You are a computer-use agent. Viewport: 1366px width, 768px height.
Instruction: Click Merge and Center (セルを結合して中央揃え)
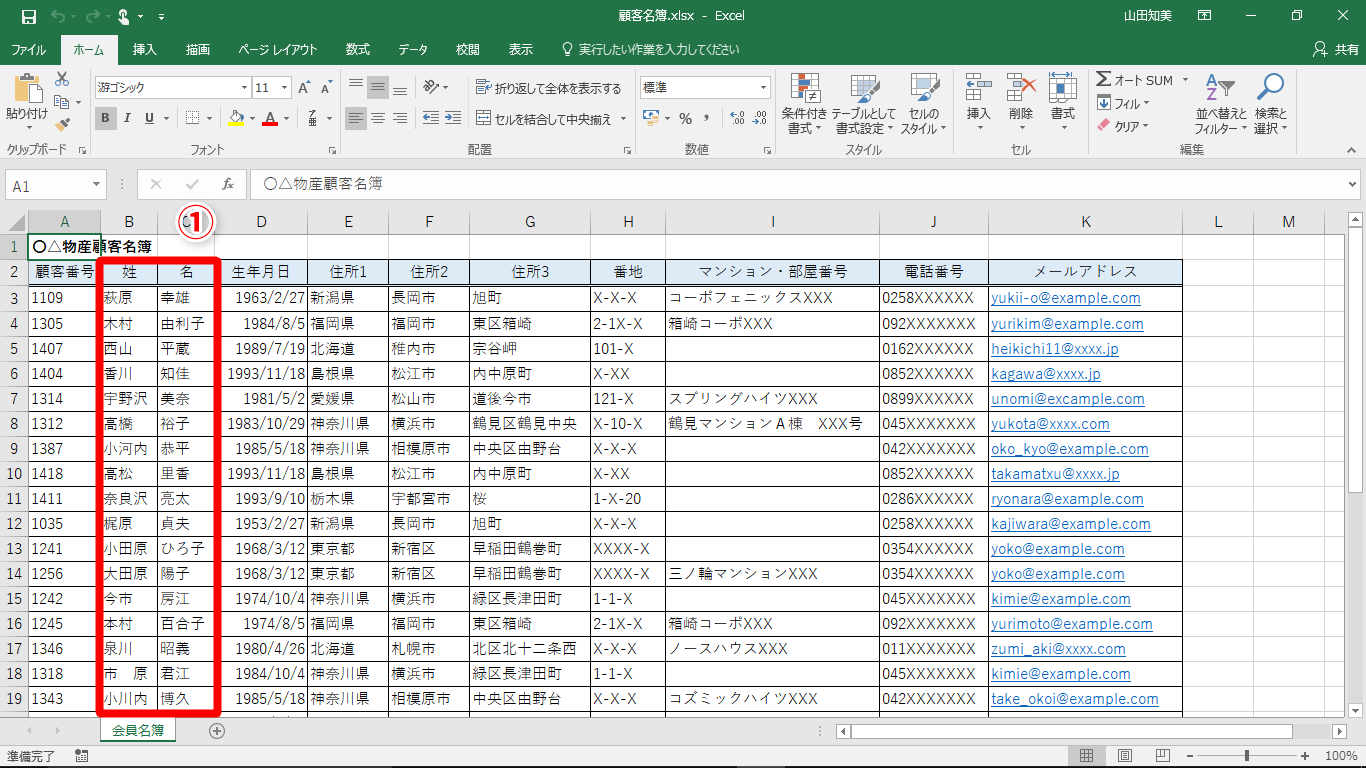[545, 118]
